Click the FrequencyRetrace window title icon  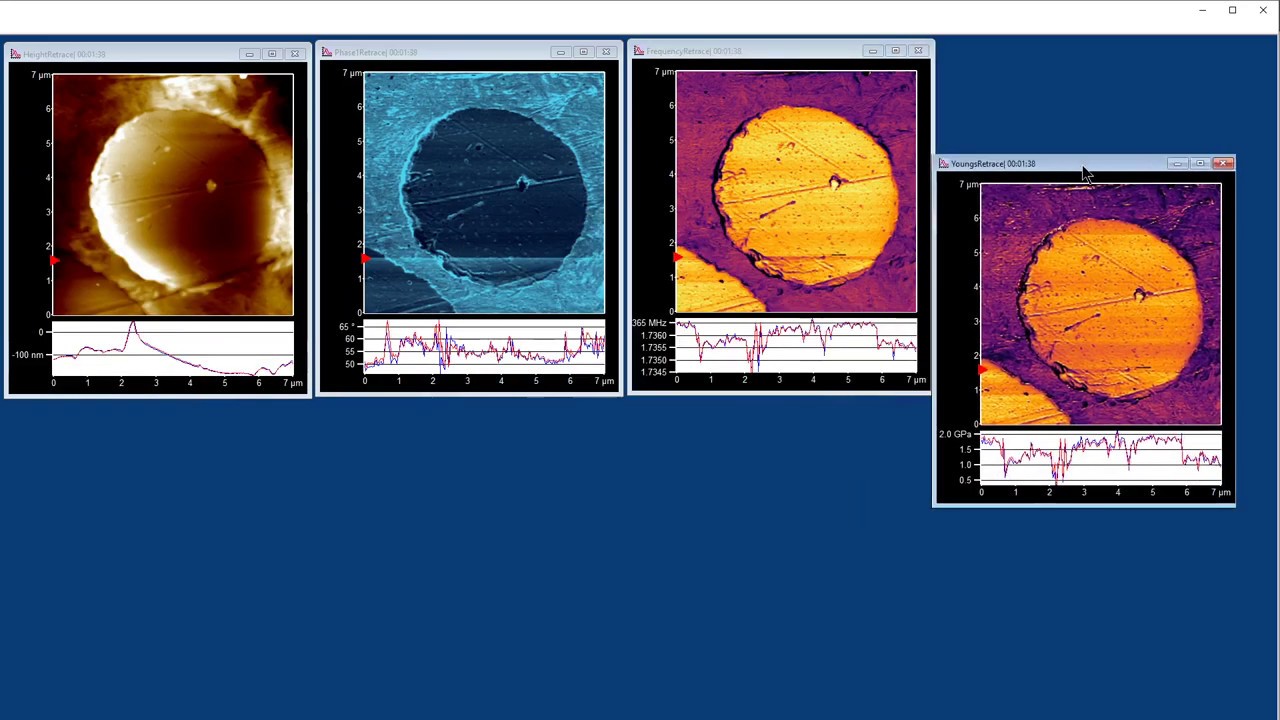(639, 51)
